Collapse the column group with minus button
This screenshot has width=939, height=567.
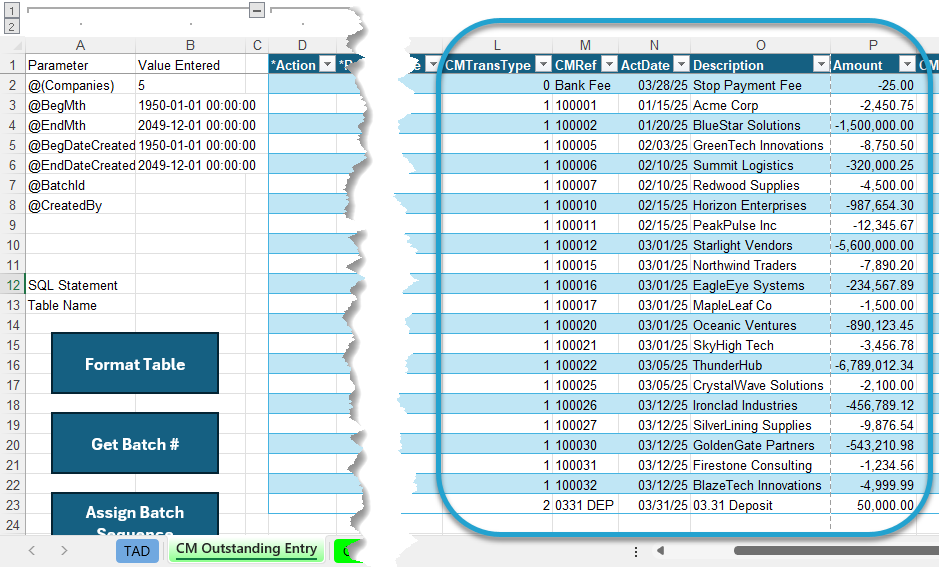pos(257,10)
